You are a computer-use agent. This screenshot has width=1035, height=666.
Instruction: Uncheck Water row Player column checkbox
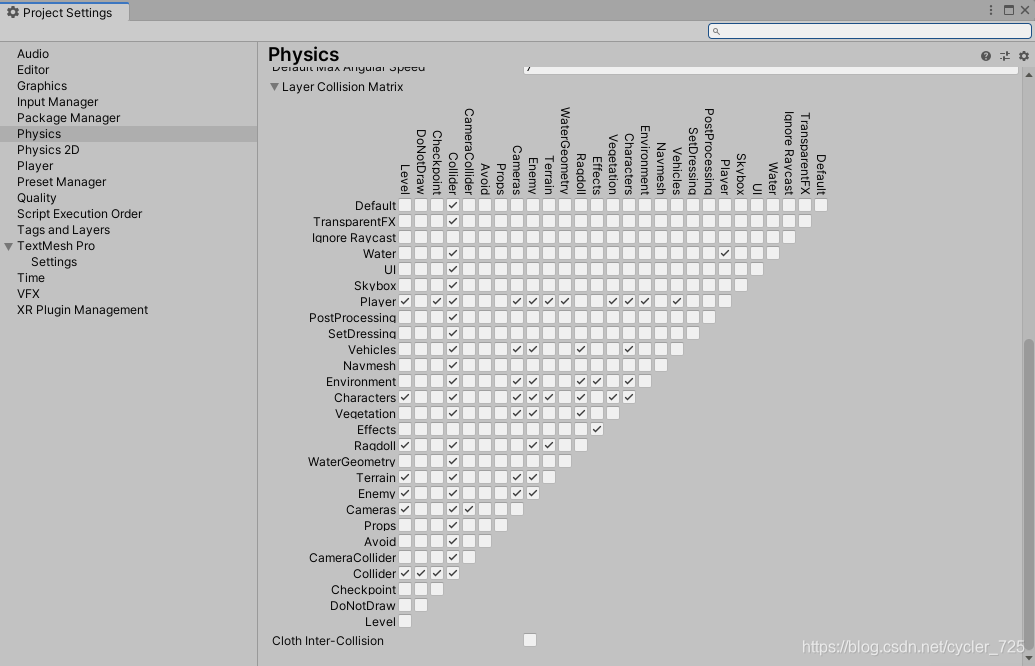coord(725,253)
